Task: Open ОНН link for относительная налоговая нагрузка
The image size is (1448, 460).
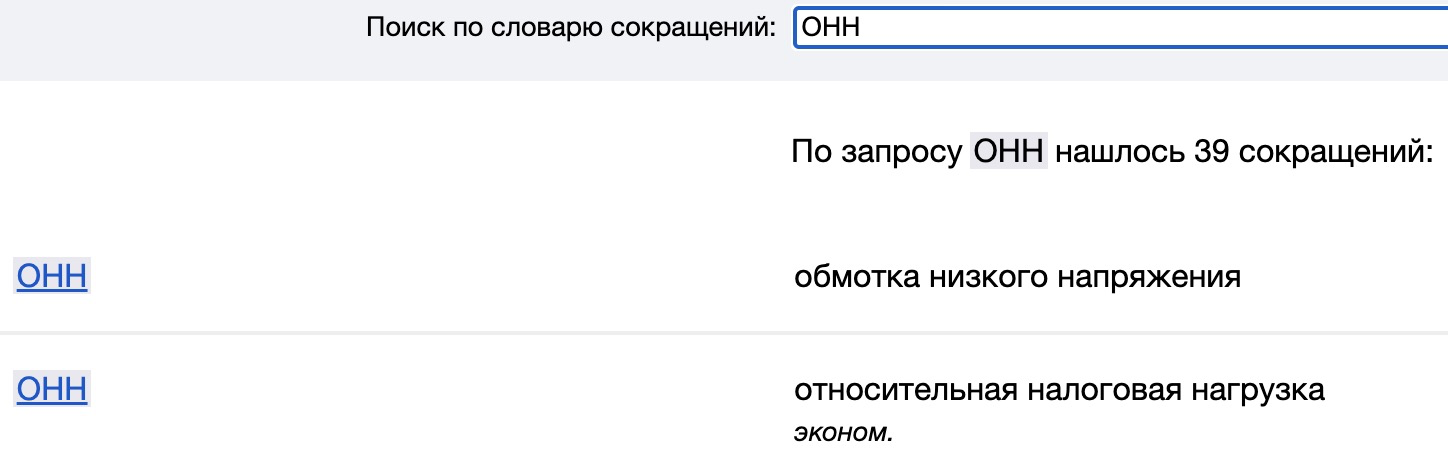Action: (x=52, y=389)
